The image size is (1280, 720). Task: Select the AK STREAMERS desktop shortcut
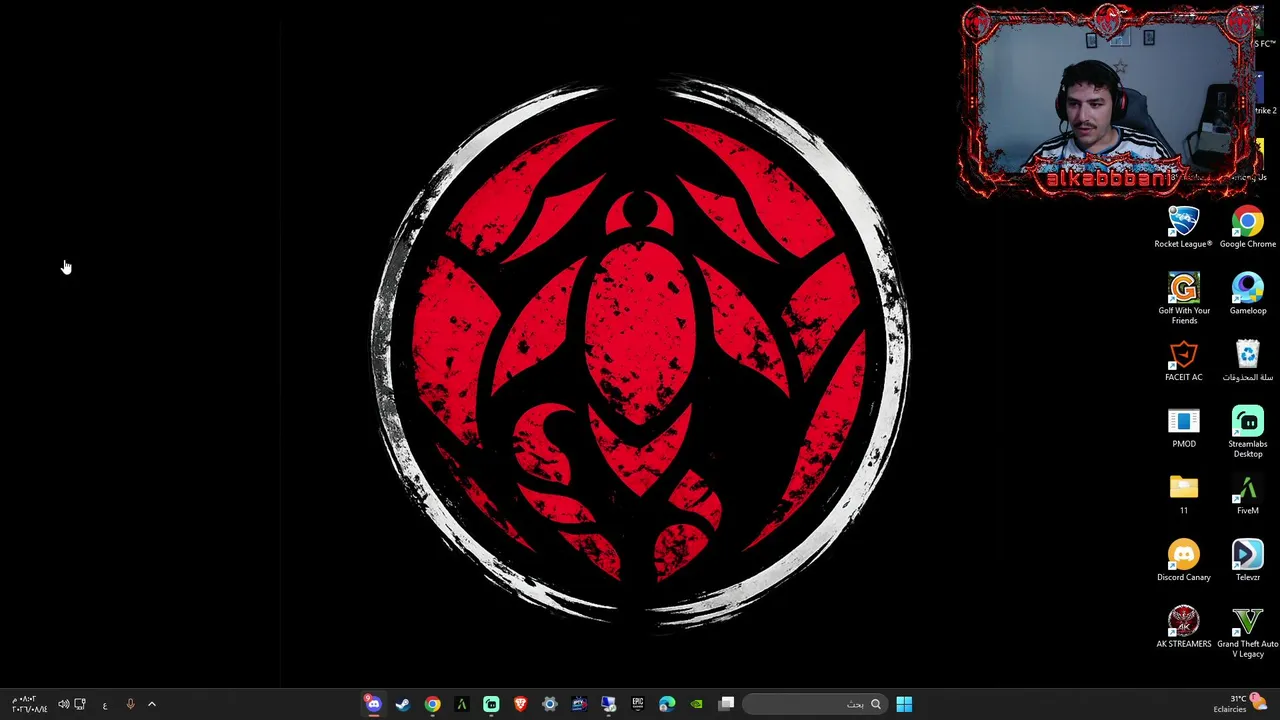tap(1183, 628)
